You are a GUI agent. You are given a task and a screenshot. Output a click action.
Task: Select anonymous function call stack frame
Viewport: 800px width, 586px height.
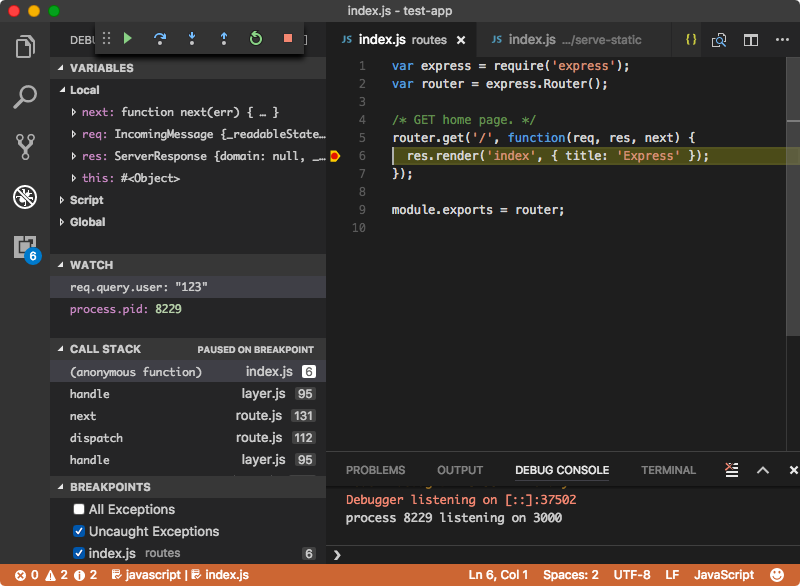coord(188,372)
